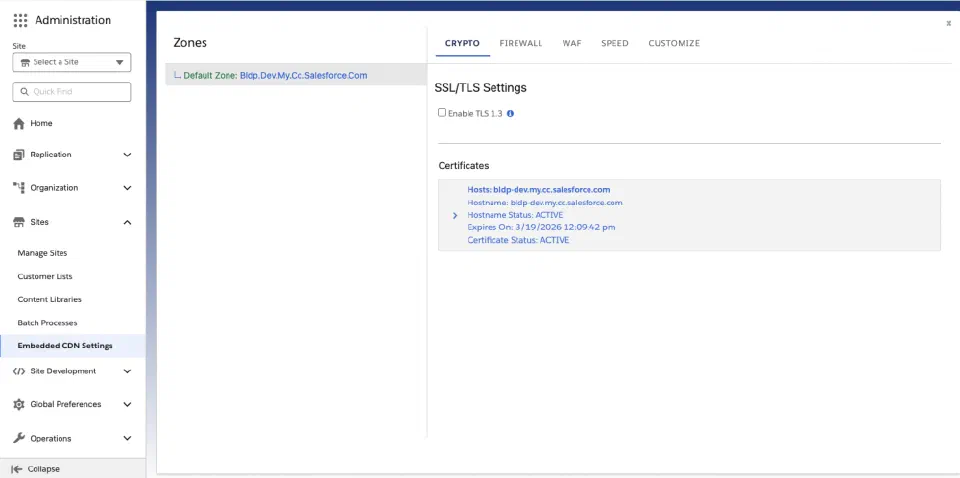
Task: Open the SPEED tab
Action: click(x=615, y=43)
